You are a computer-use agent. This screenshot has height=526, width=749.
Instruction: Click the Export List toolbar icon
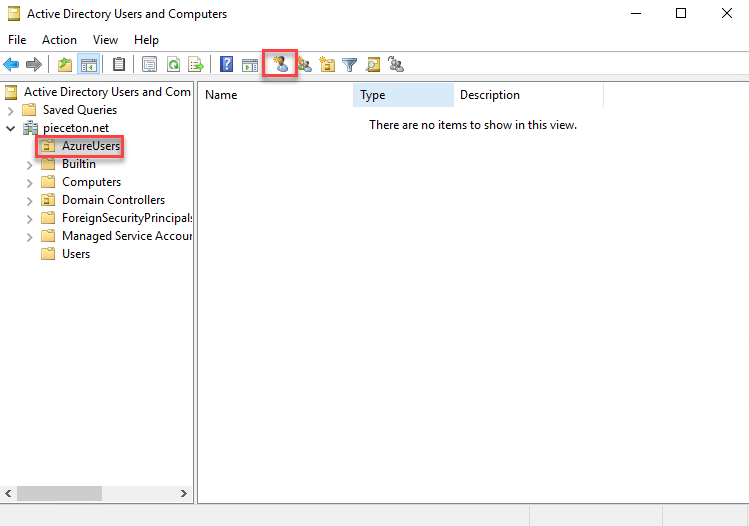click(196, 64)
